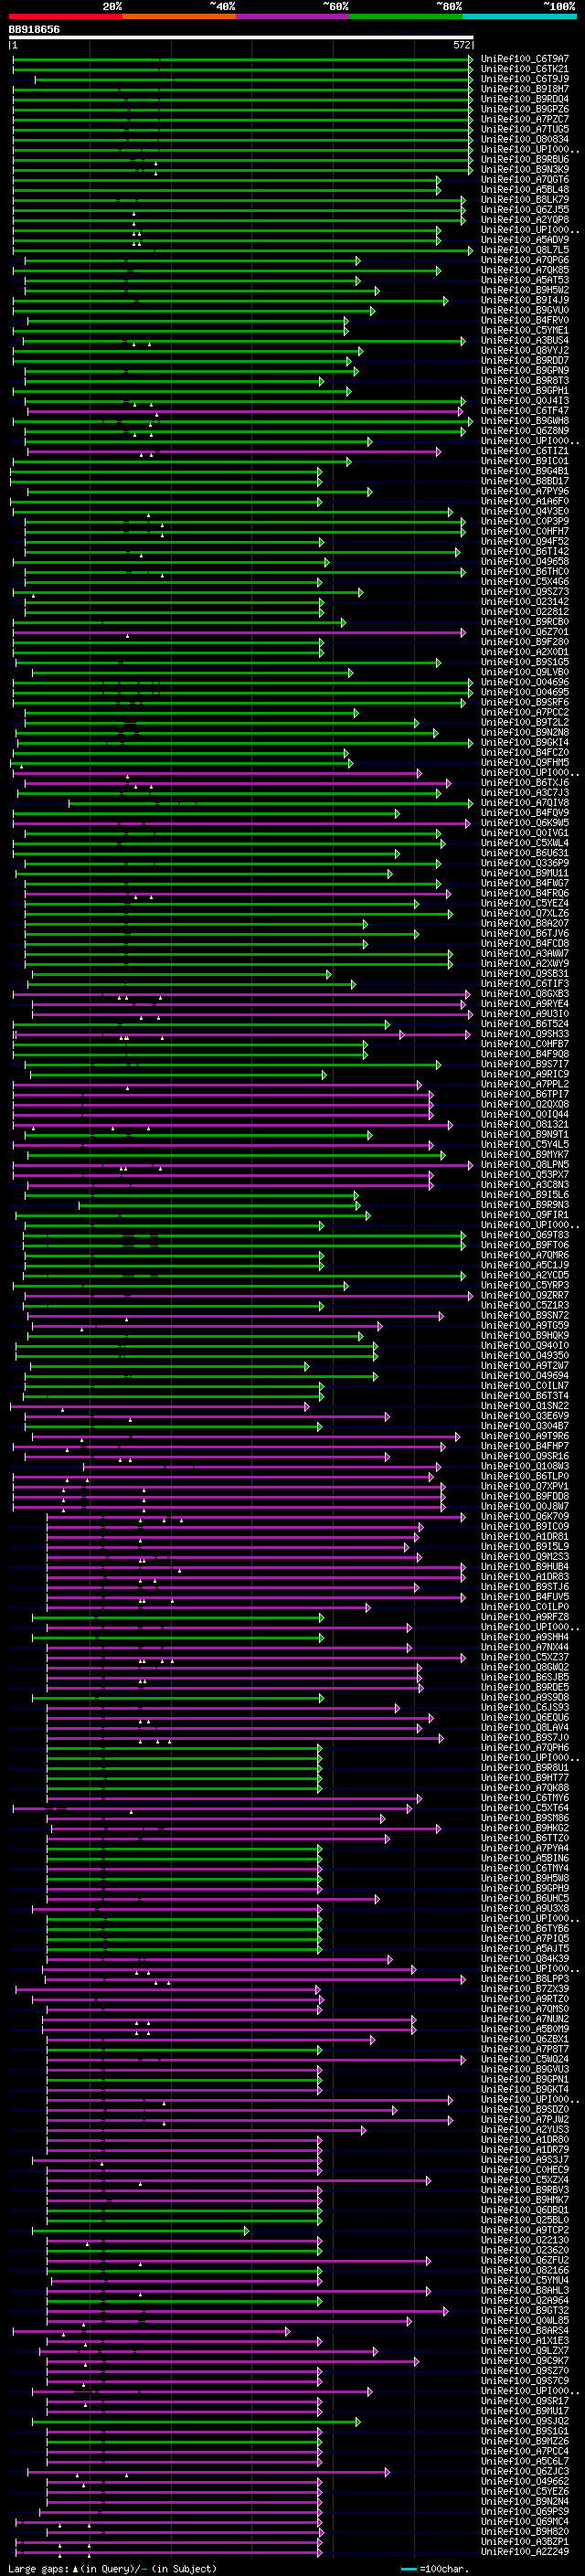Click the orange ~40% identity legend segment
This screenshot has height=2576, width=585.
tap(179, 17)
